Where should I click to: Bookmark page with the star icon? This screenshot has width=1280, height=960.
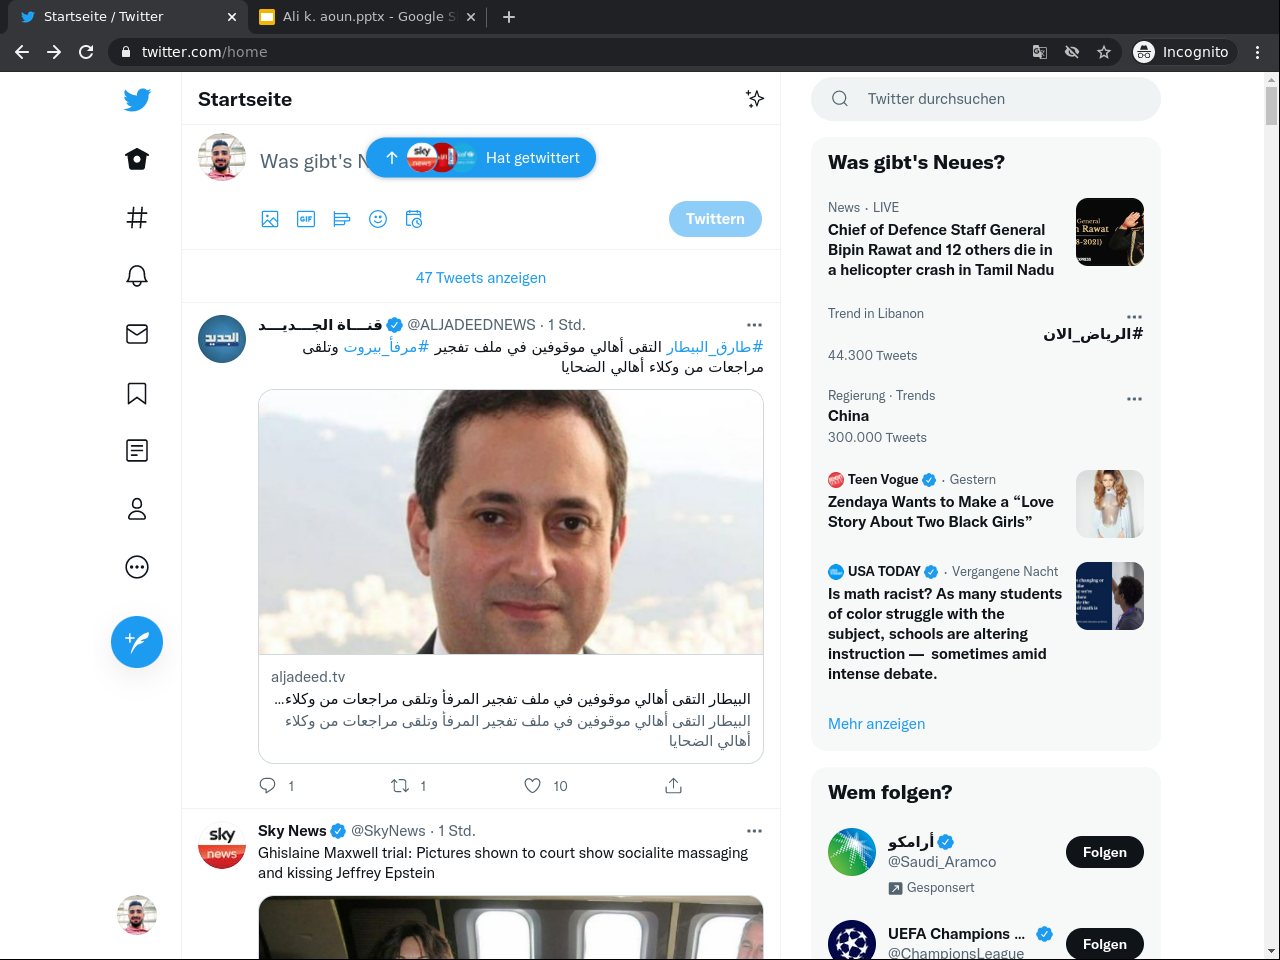[1104, 52]
